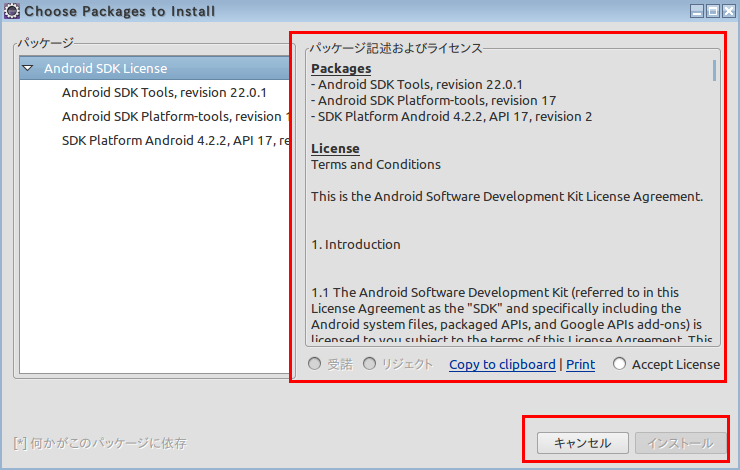Click the application icon in the title bar
Viewport: 740px width, 470px height.
click(x=11, y=11)
